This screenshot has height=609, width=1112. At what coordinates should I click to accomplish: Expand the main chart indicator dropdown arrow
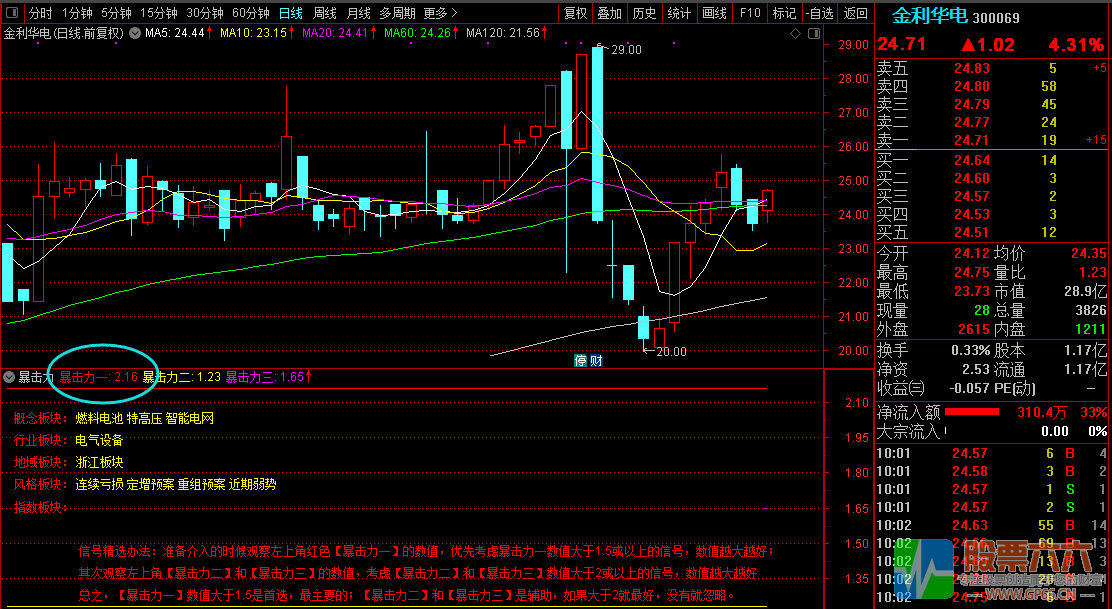[x=135, y=33]
